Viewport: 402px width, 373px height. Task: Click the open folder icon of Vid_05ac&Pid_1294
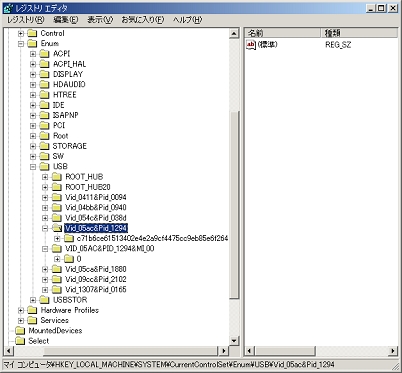click(x=57, y=228)
